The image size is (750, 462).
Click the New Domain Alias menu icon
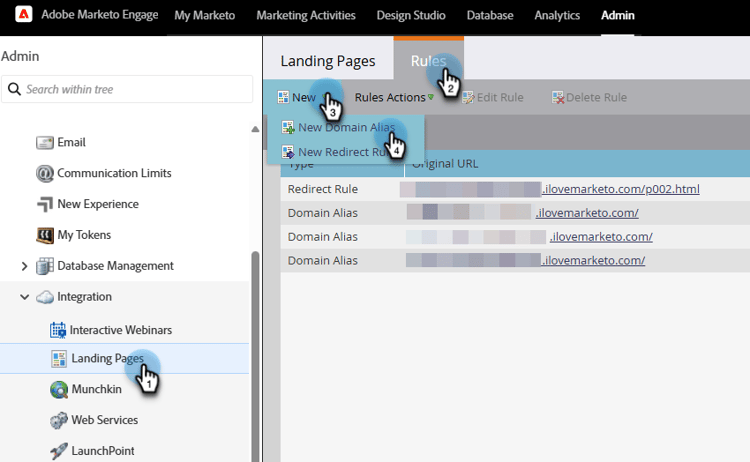(288, 127)
